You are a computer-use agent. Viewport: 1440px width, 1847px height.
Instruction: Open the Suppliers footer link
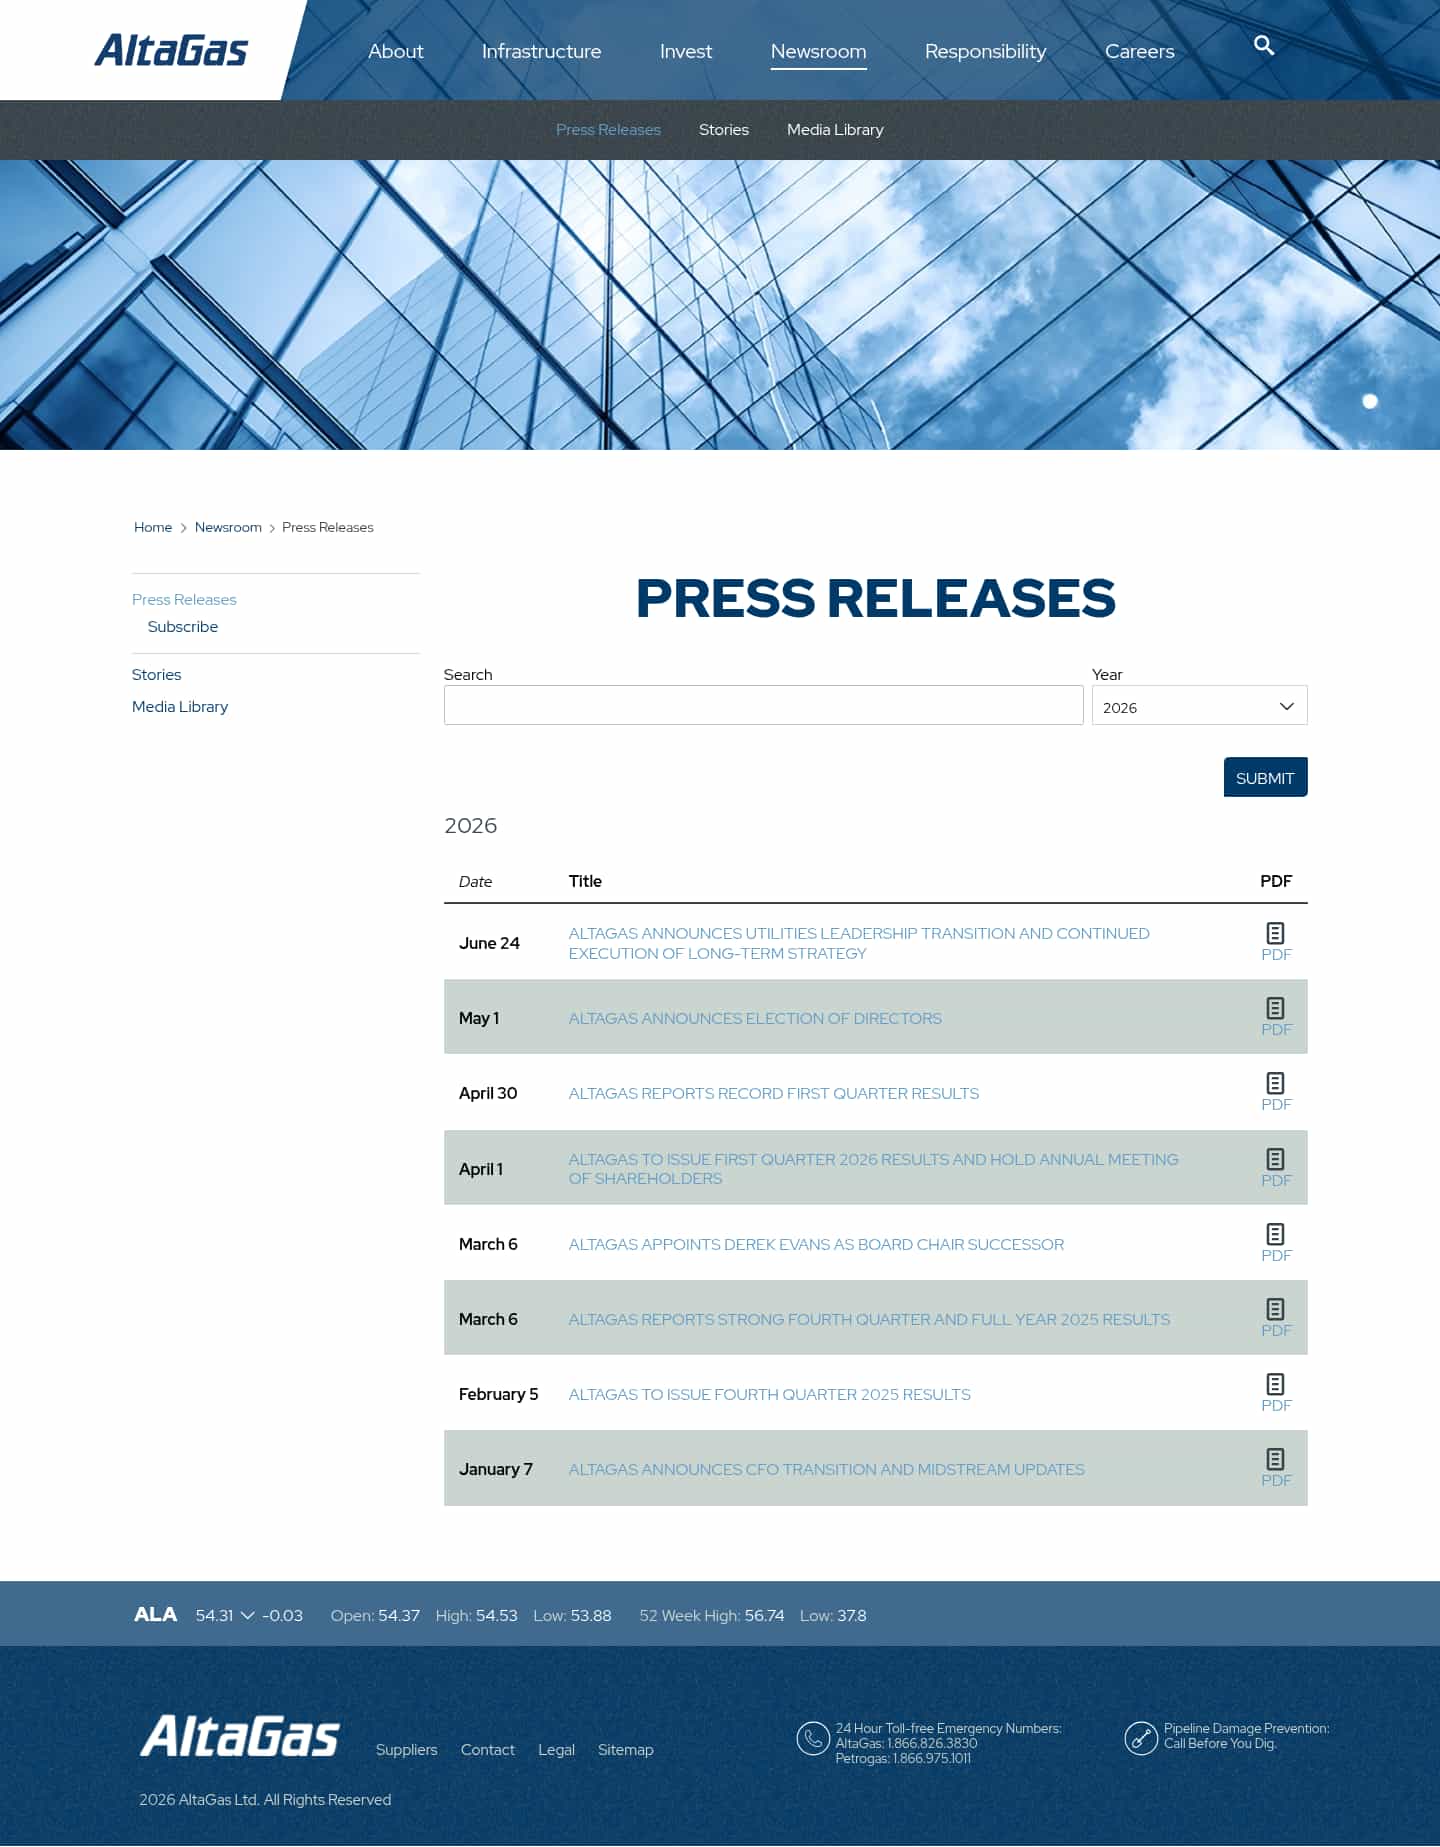(406, 1749)
